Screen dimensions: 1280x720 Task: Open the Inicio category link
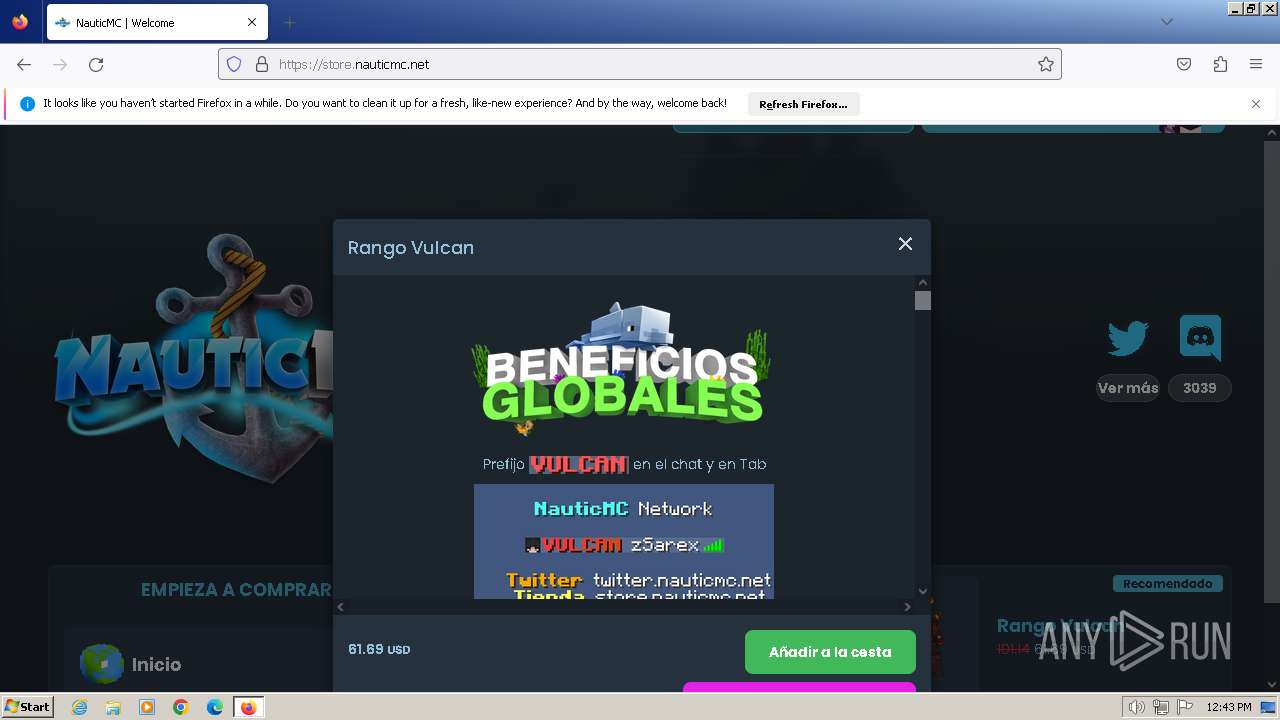156,664
